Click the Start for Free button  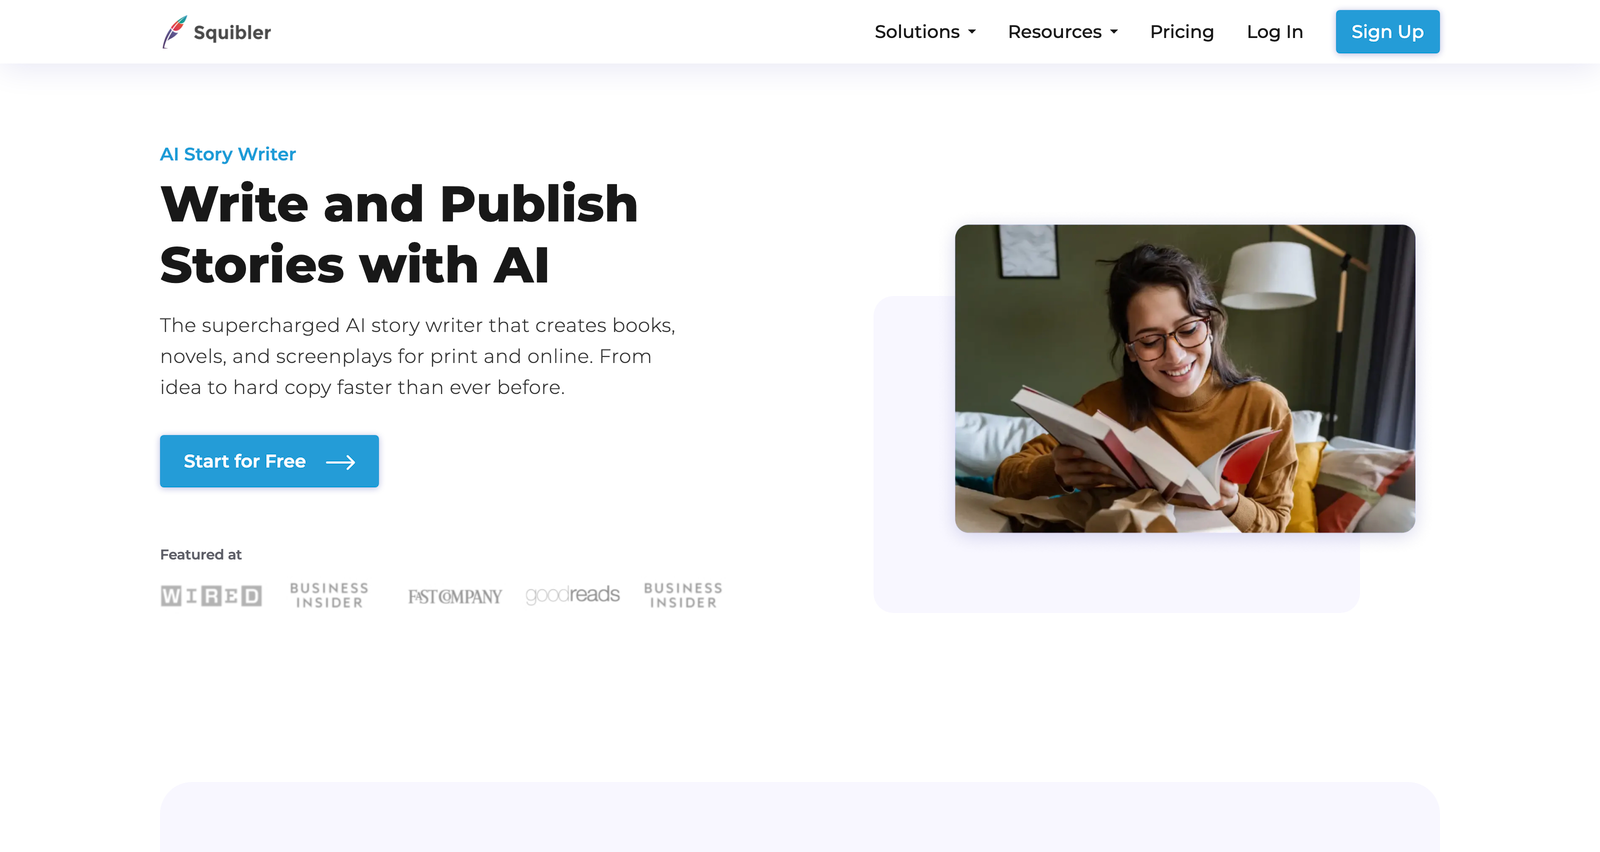pyautogui.click(x=269, y=461)
